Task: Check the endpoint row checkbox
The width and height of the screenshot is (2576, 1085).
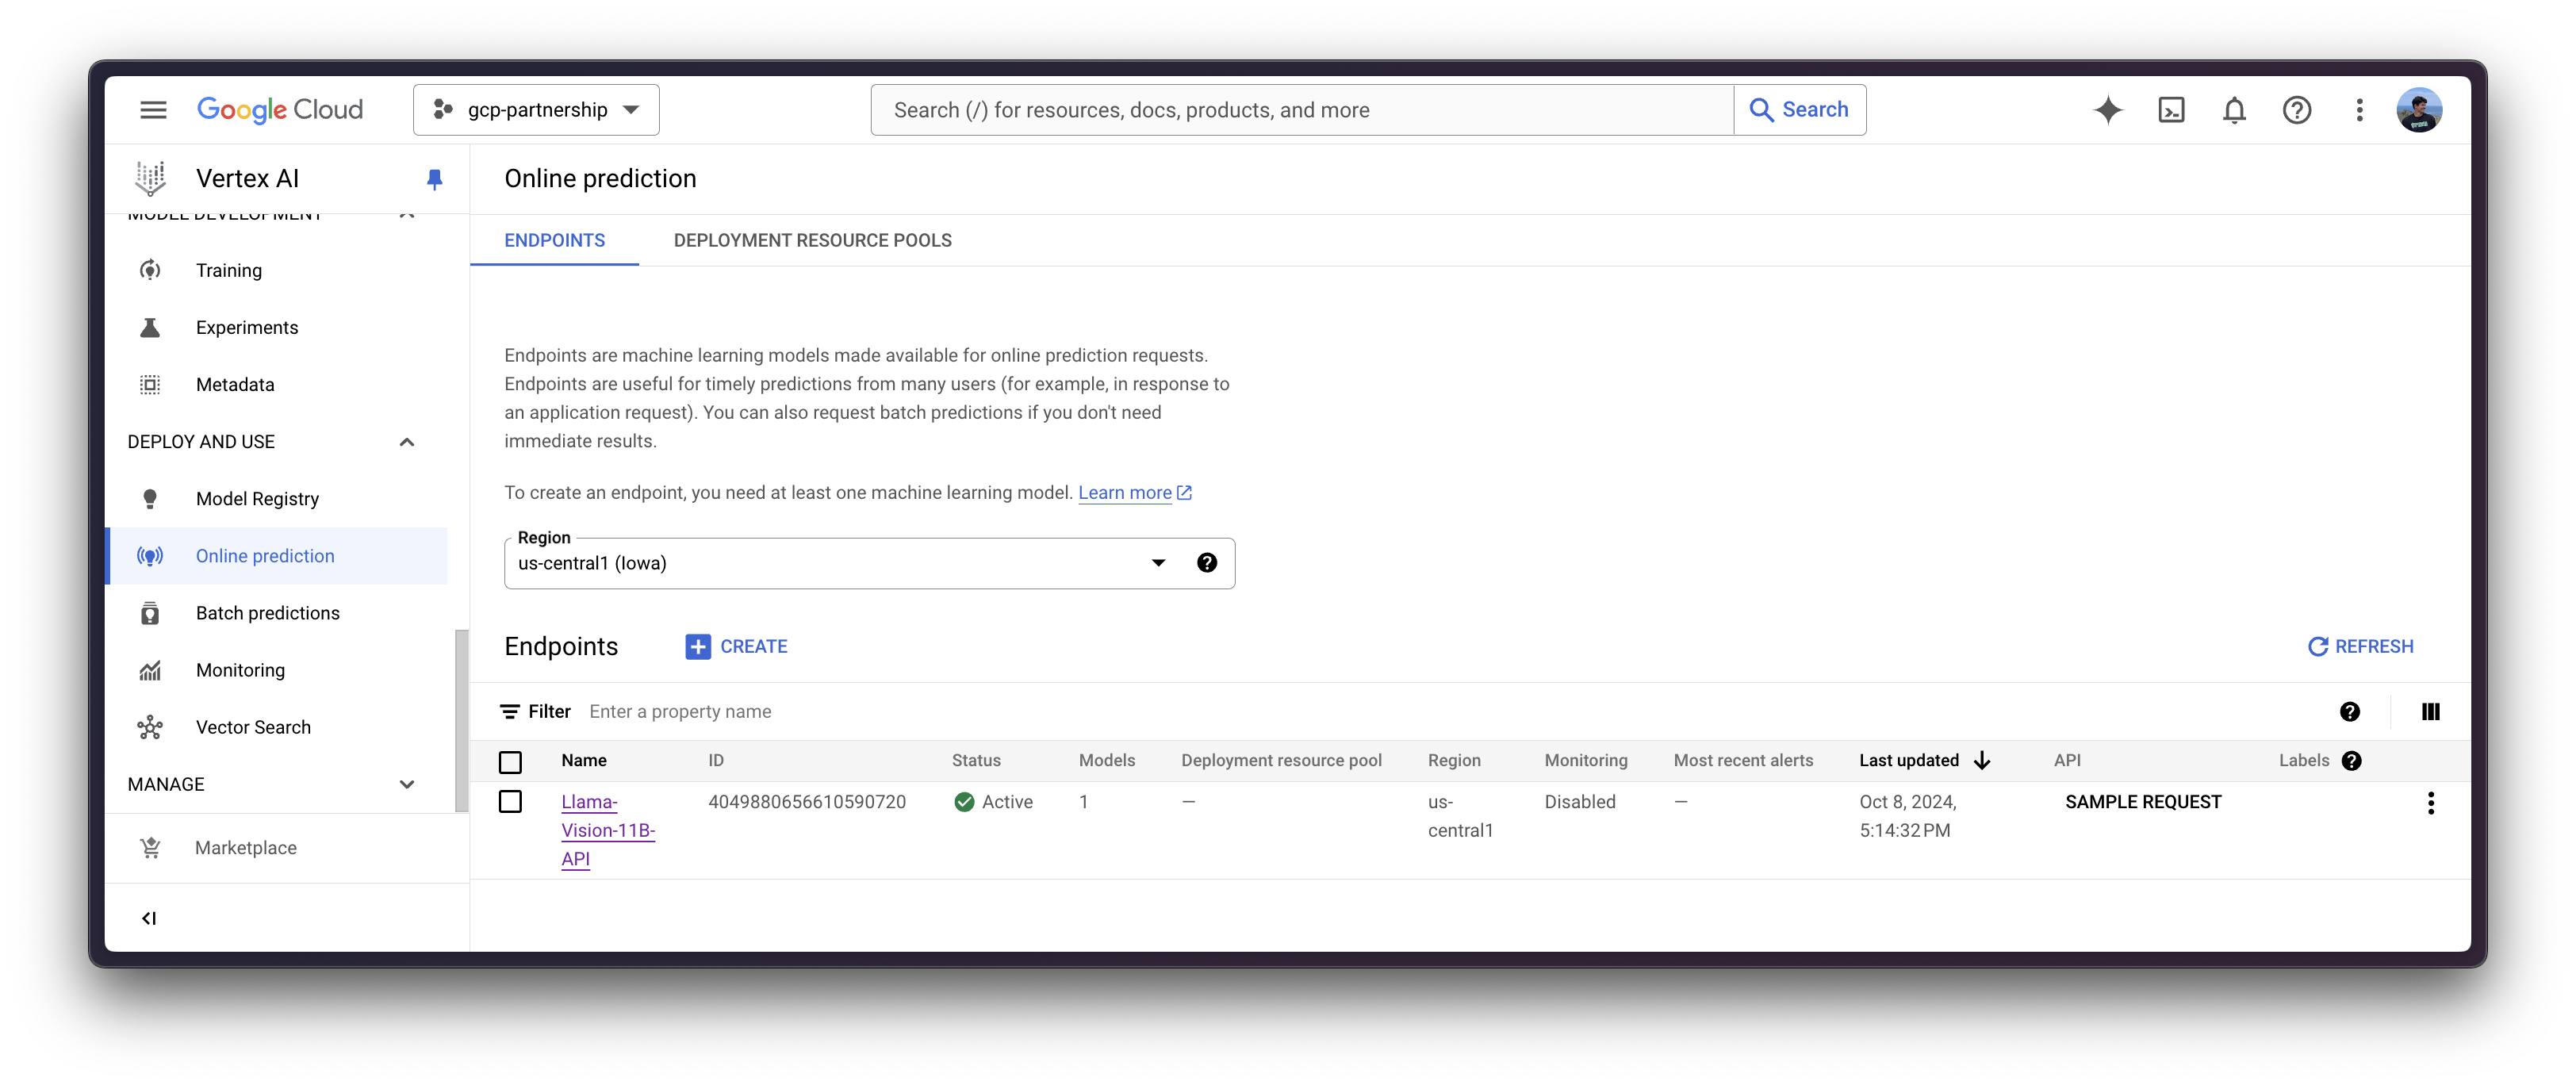Action: (511, 802)
